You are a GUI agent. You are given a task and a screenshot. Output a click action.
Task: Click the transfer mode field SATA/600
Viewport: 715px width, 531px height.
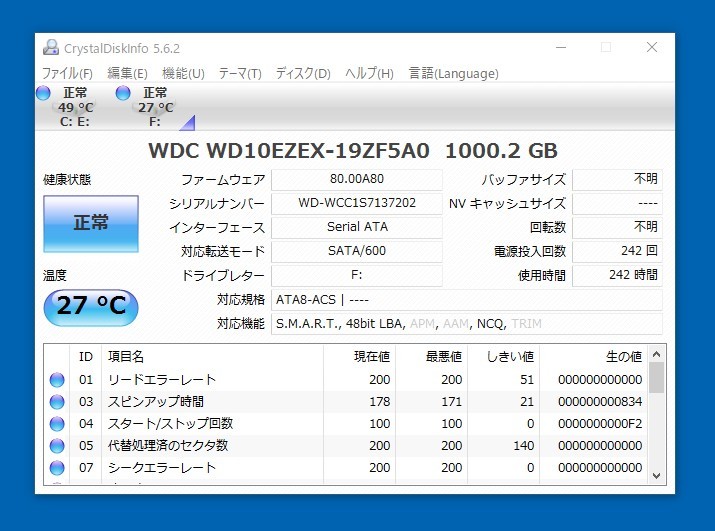[357, 251]
